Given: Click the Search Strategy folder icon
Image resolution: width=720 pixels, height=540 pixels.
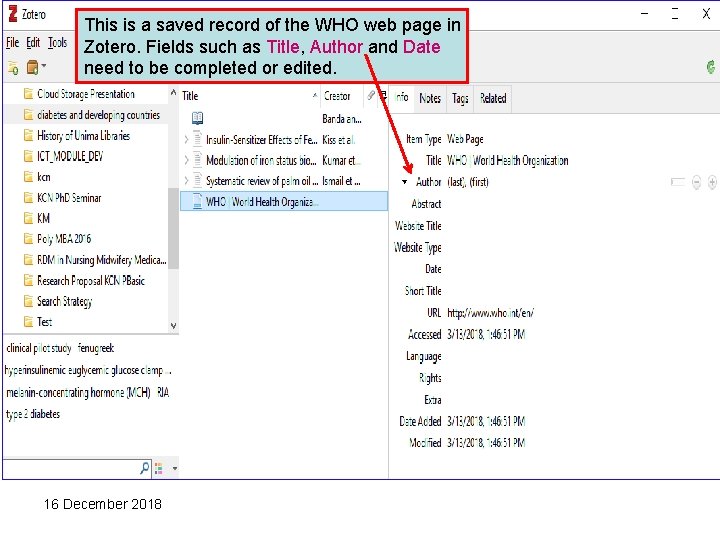Looking at the screenshot, I should pos(28,301).
